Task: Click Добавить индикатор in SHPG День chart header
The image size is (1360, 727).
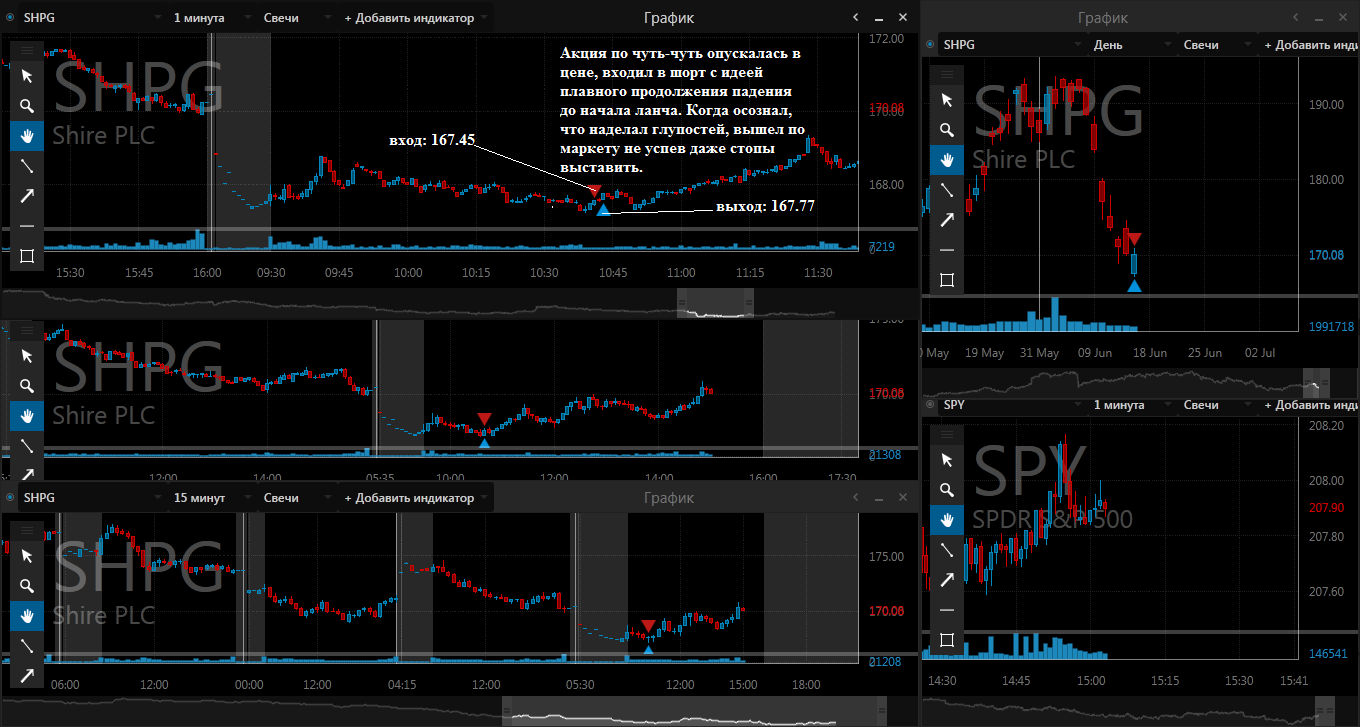Action: coord(1311,44)
